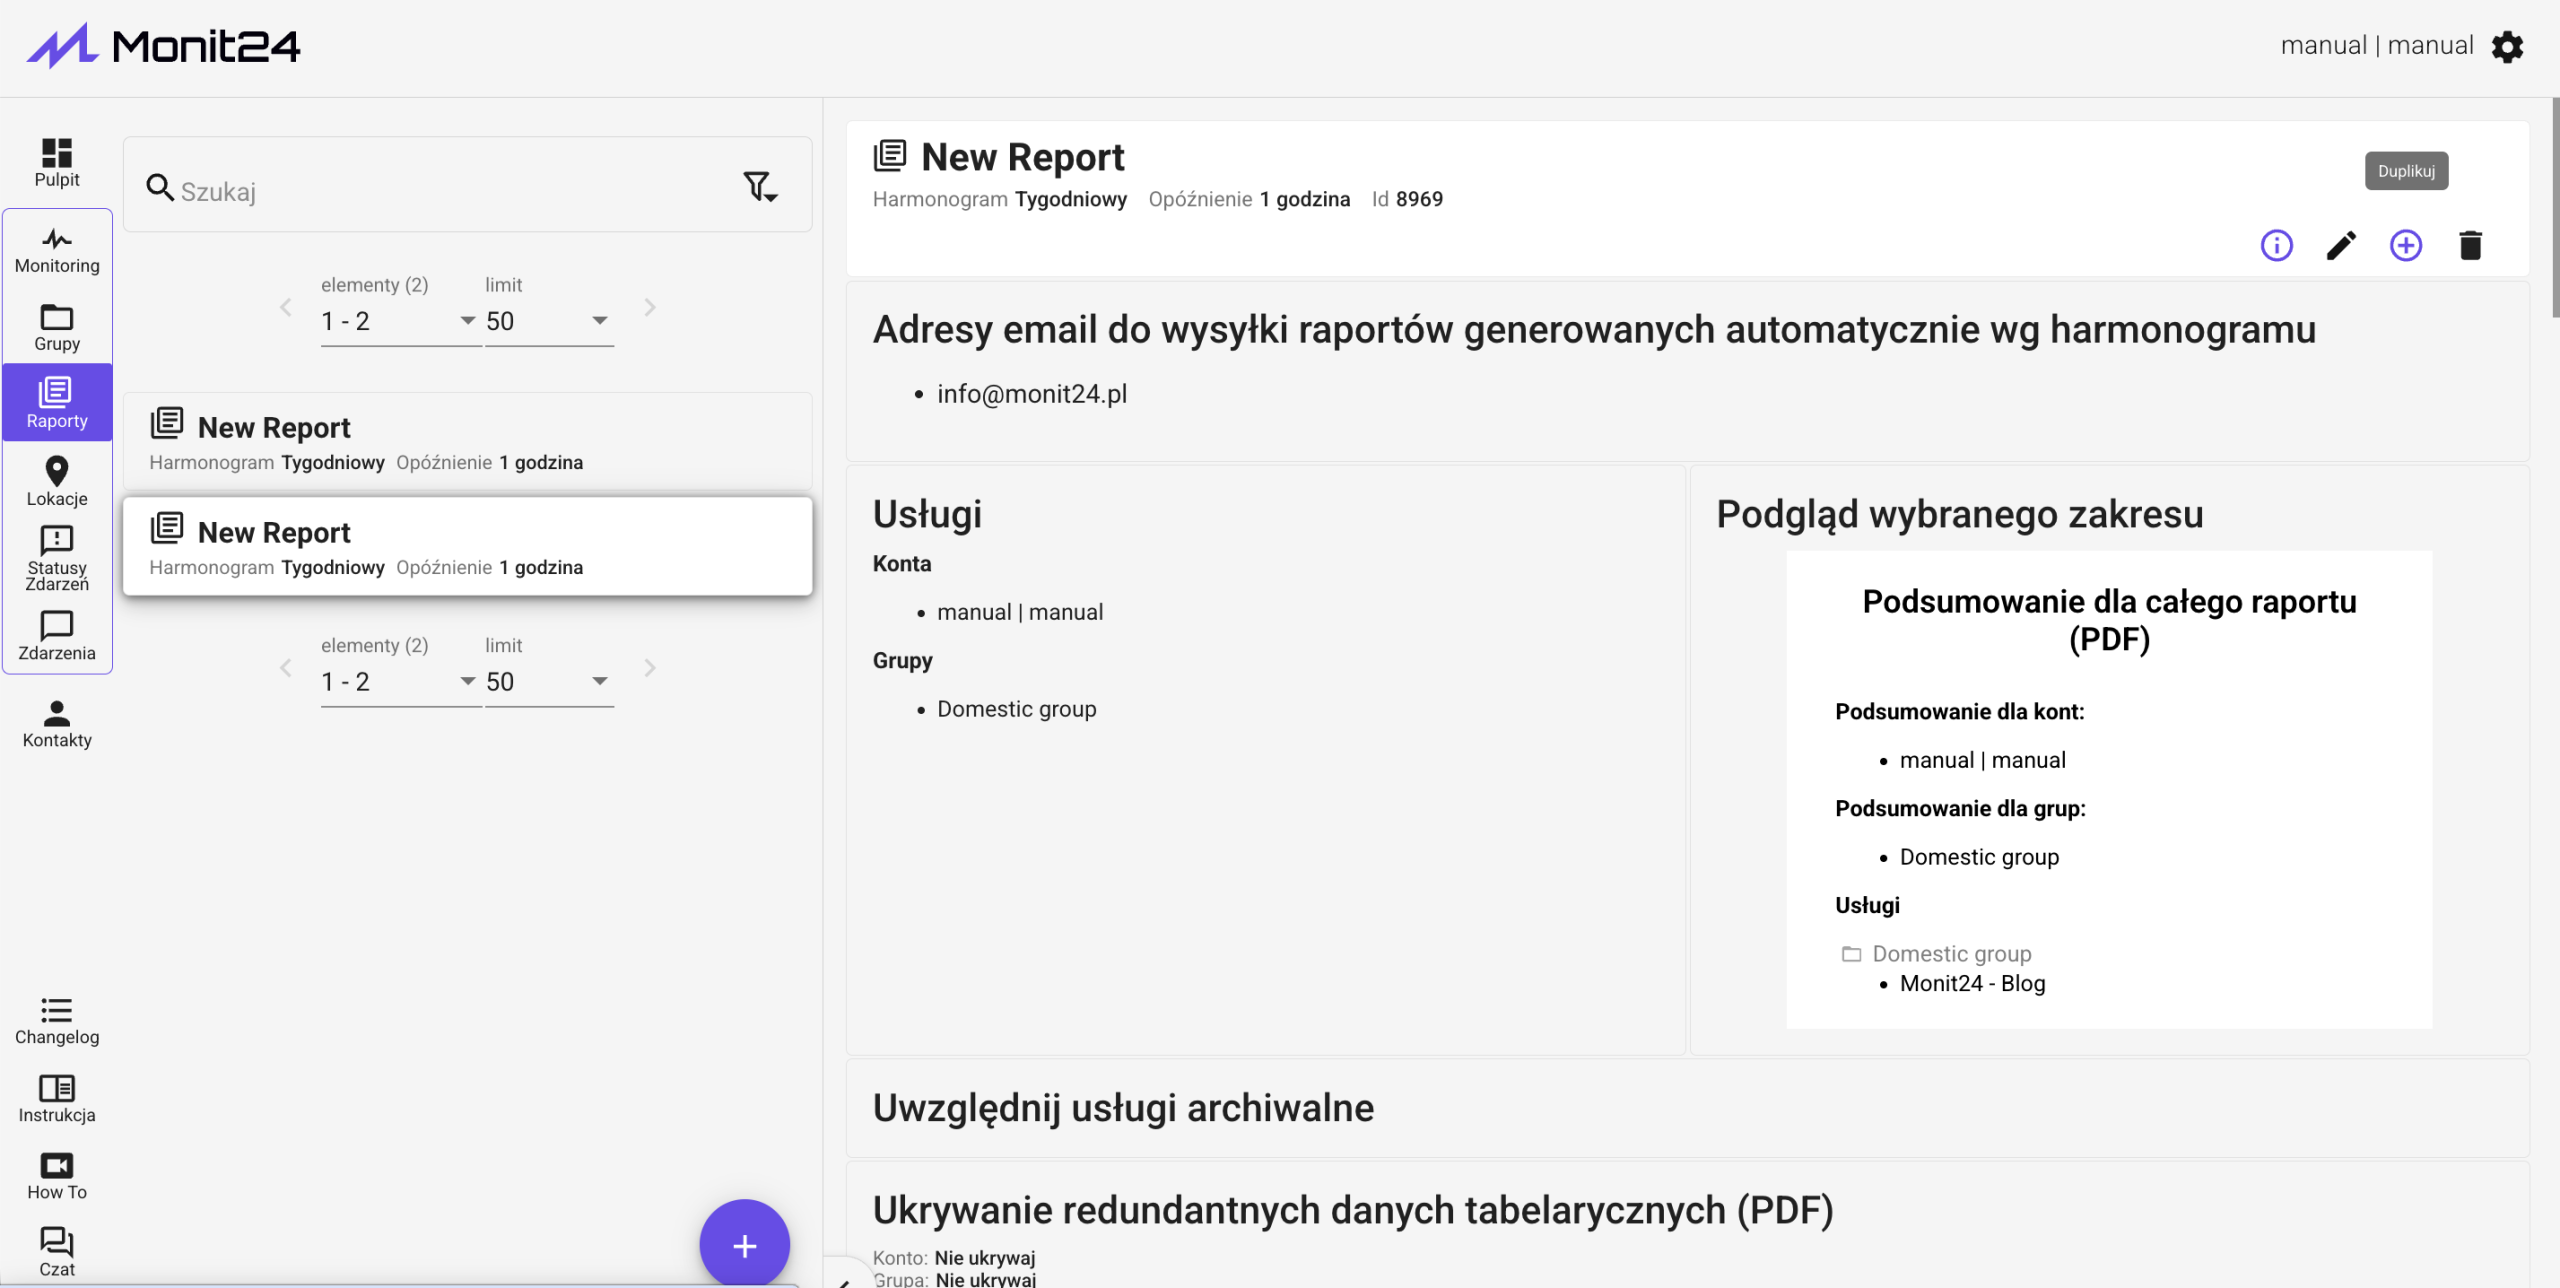Open the bottom elementy 1 - 2 dropdown
Viewport: 2560px width, 1288px height.
point(399,682)
